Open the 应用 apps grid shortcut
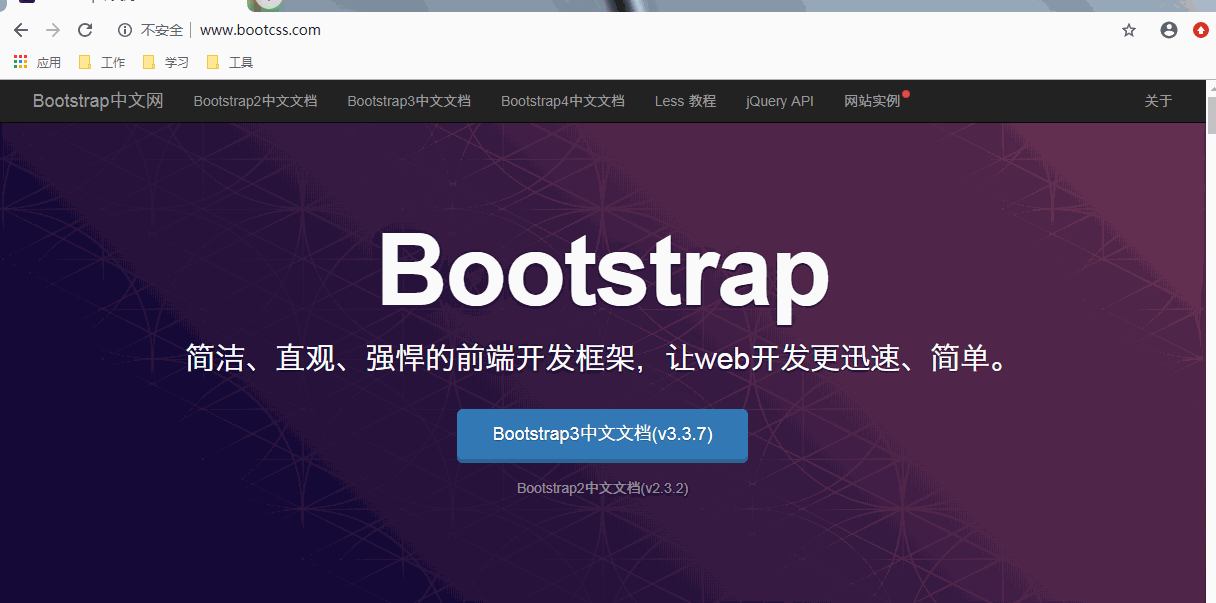This screenshot has height=603, width=1216. pos(37,62)
